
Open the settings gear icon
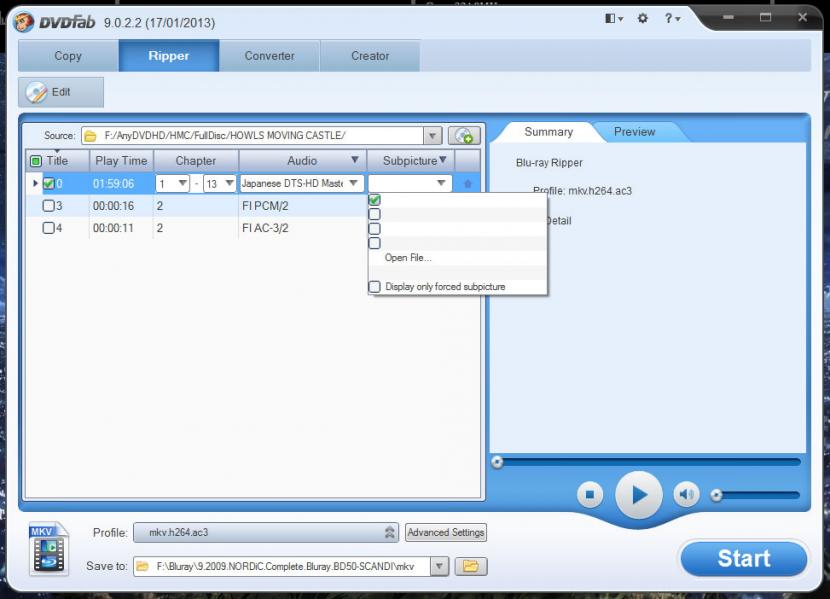coord(643,19)
